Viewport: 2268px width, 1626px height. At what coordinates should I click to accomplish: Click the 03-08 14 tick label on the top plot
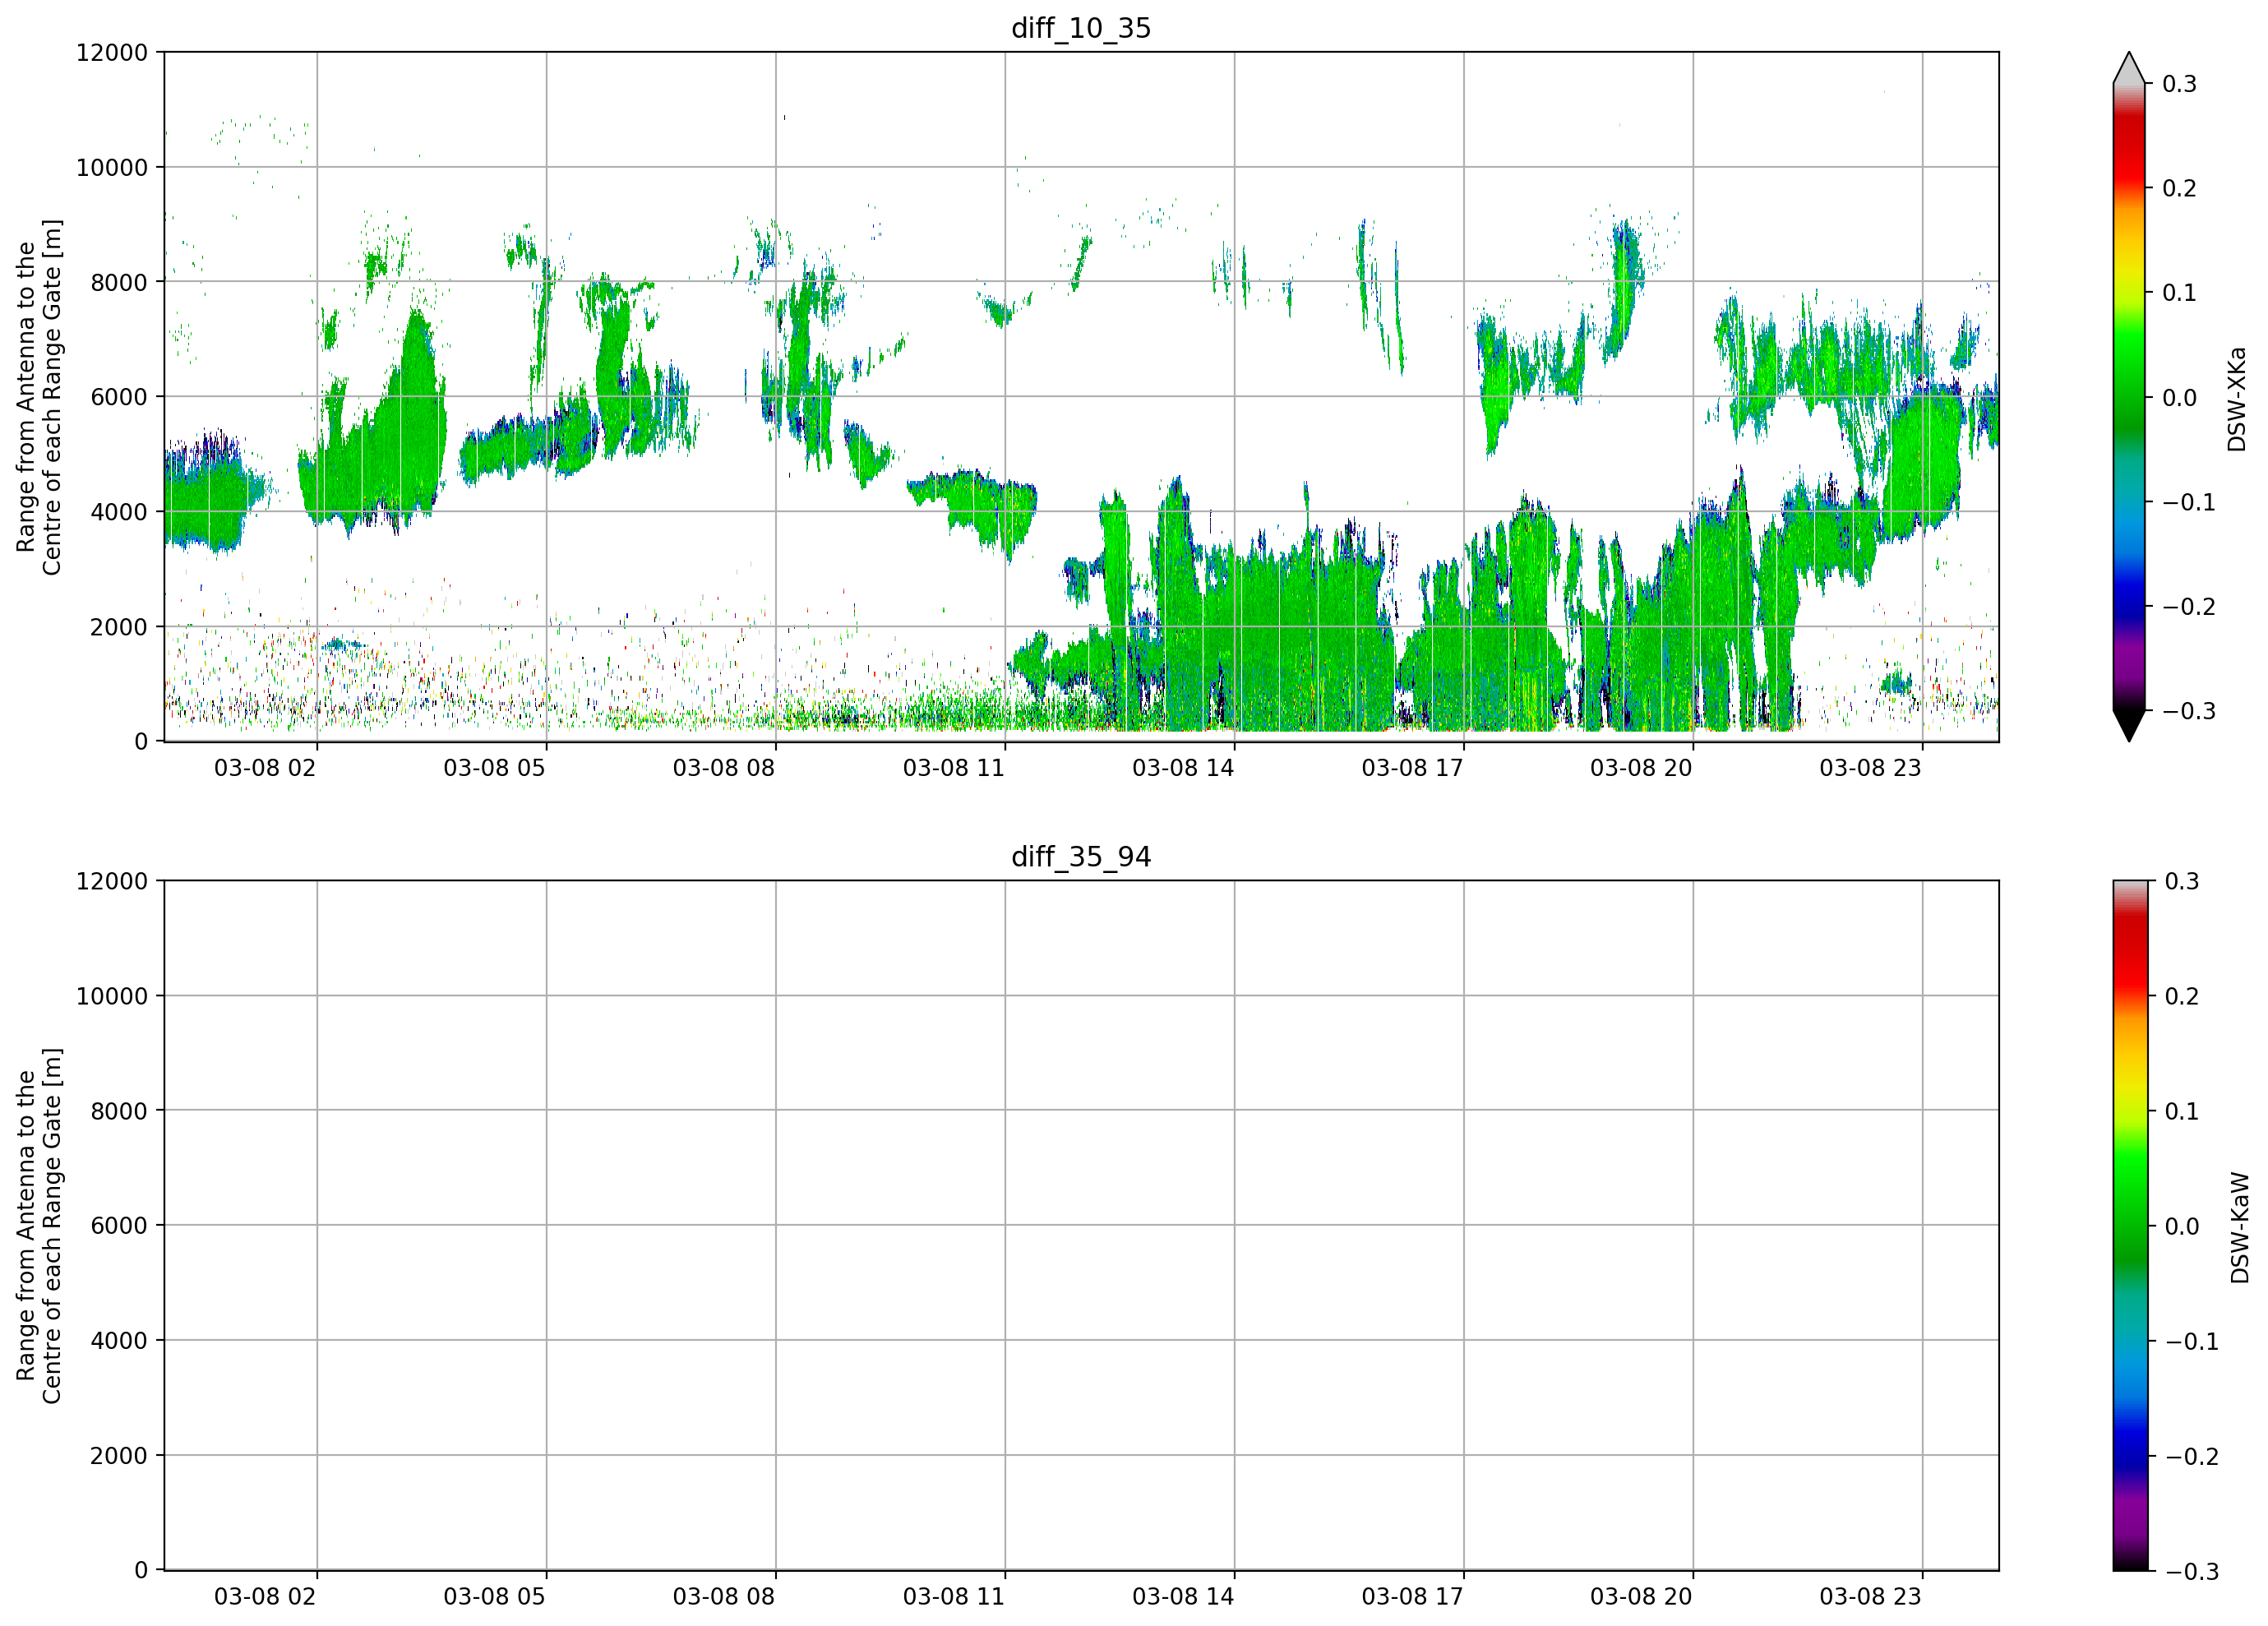point(1183,768)
